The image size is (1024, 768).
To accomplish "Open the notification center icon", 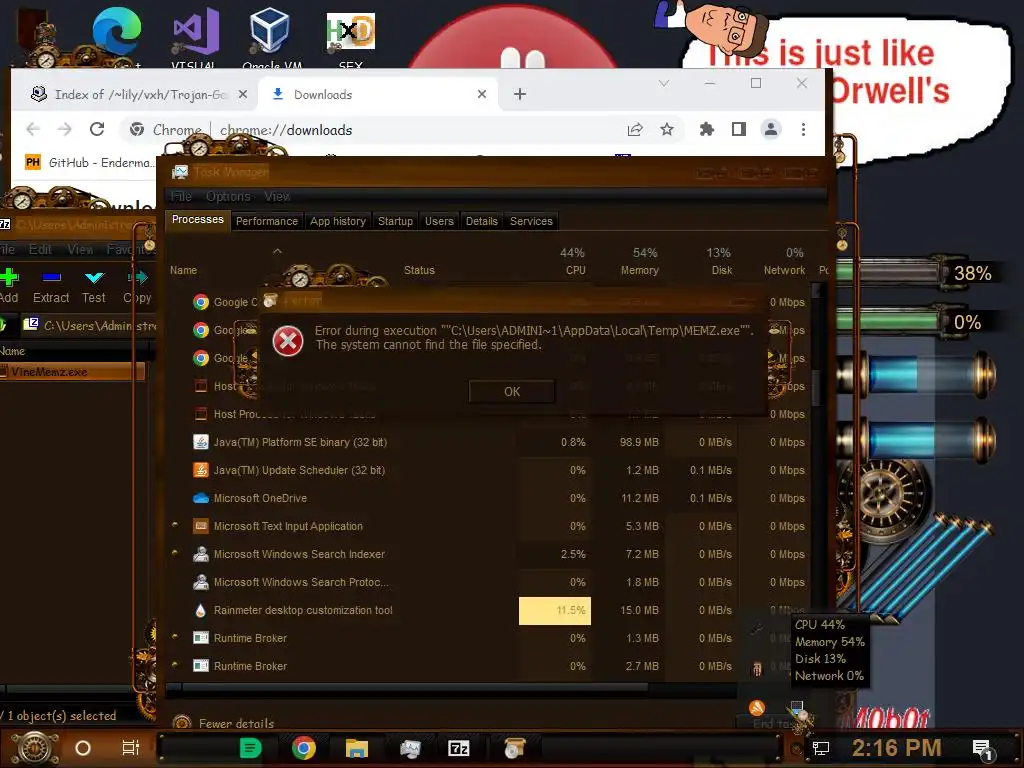I will [983, 749].
